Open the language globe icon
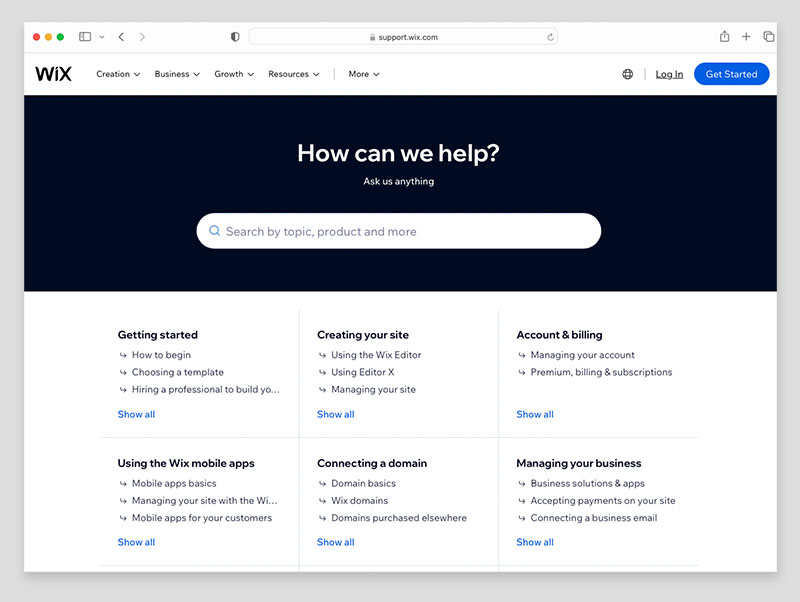This screenshot has width=800, height=602. point(628,74)
